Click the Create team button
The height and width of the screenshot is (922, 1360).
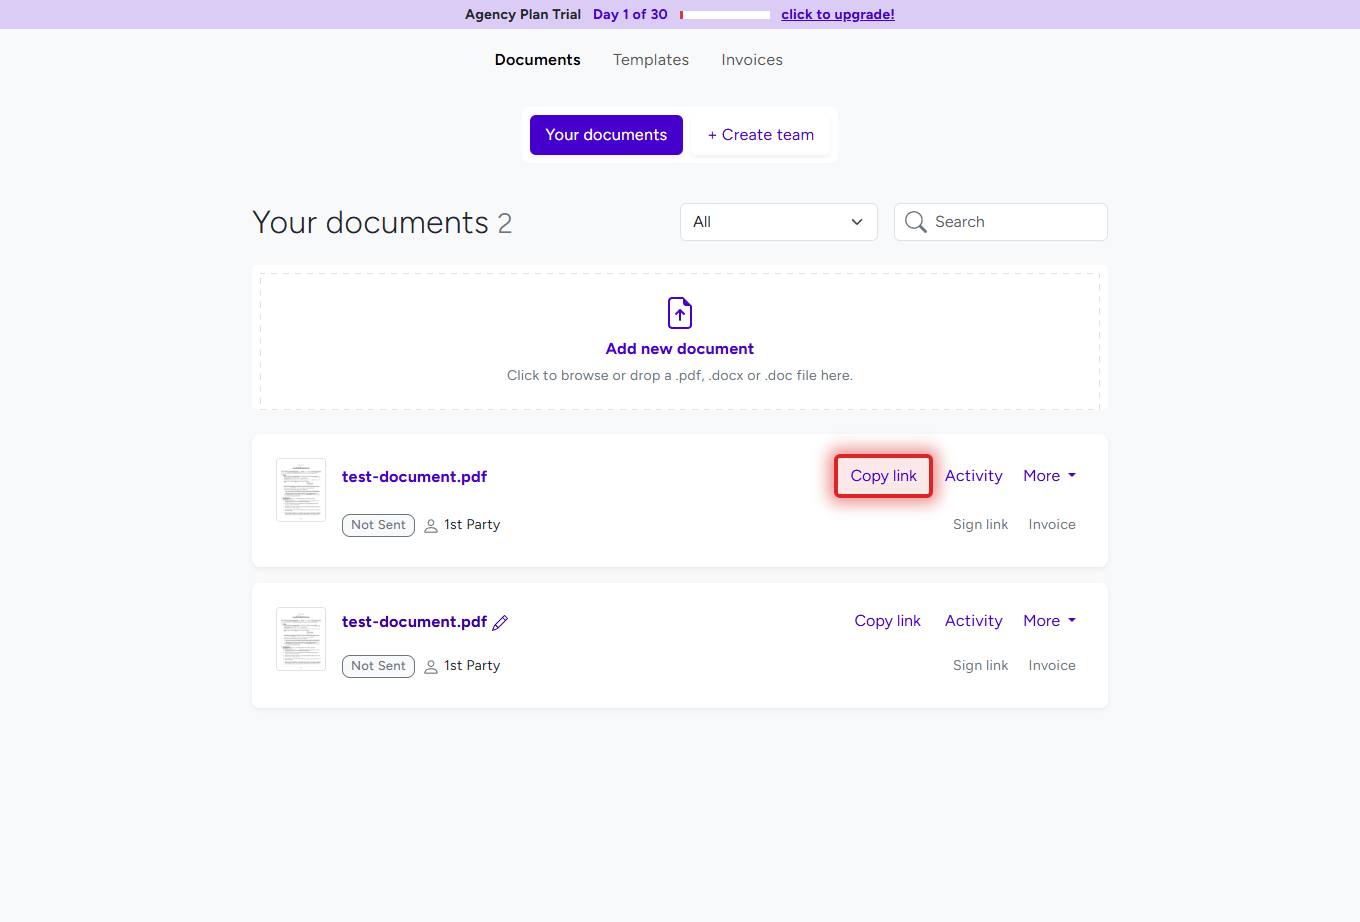click(x=760, y=134)
